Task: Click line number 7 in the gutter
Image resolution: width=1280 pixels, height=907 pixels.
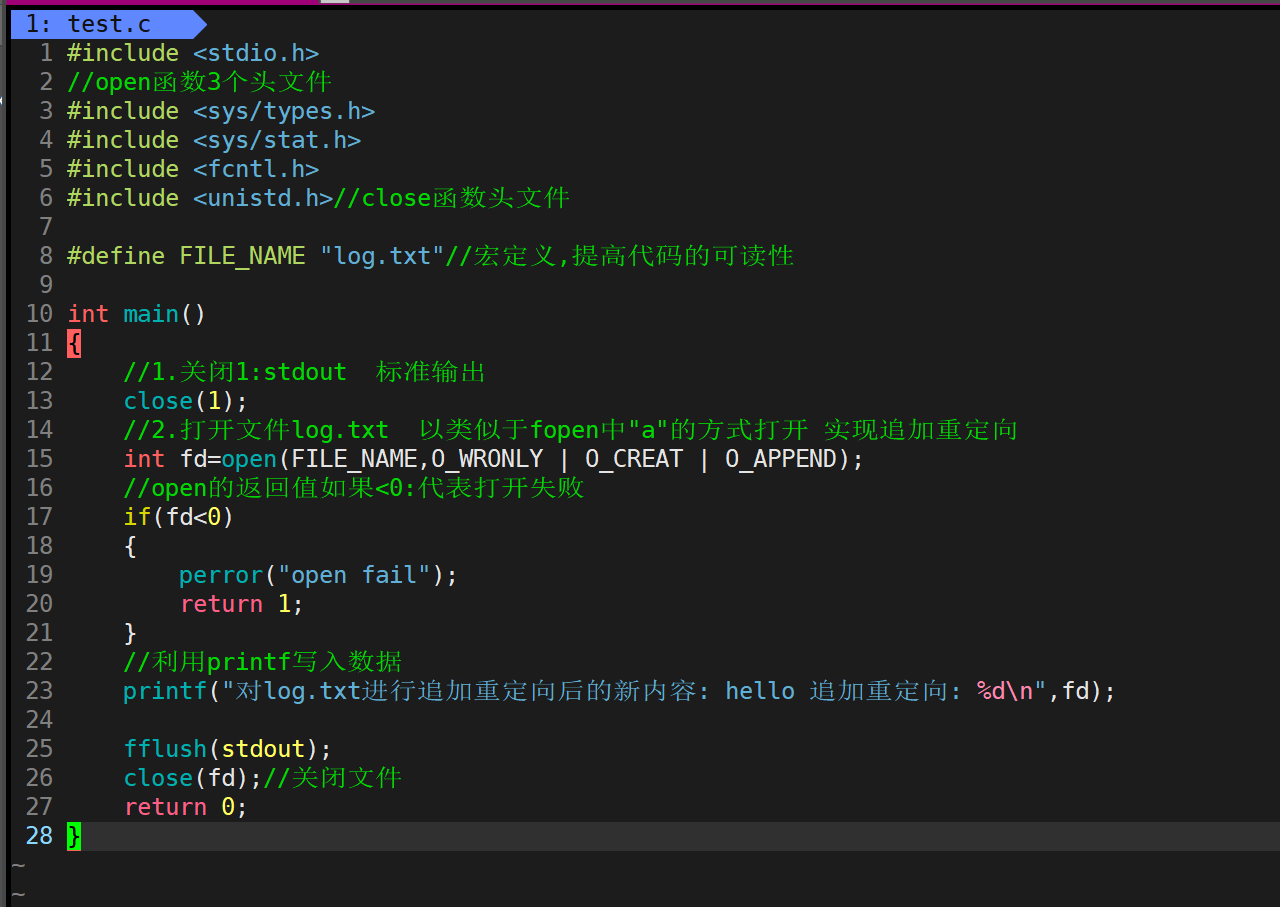Action: (x=46, y=227)
